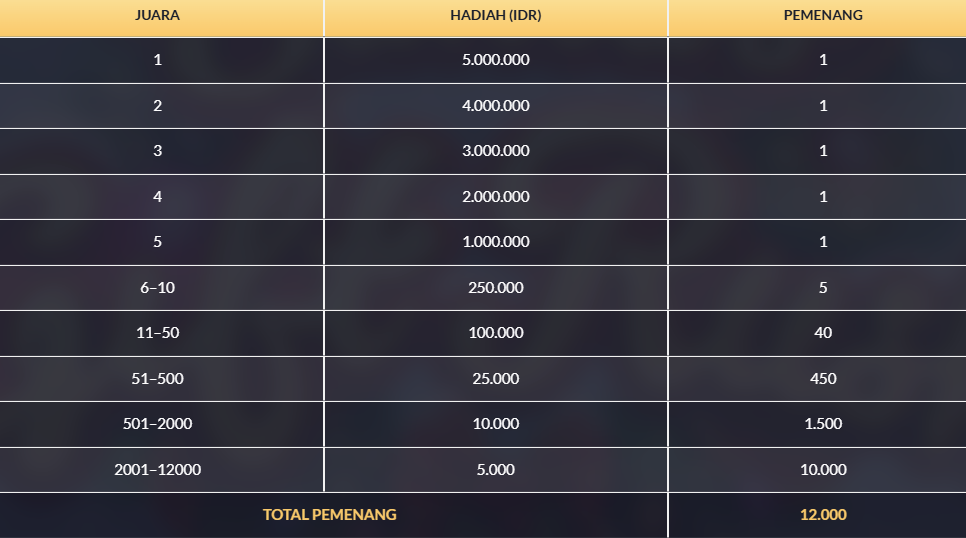This screenshot has height=538, width=966.
Task: Select the 1.000.000 prize cell
Action: (496, 242)
